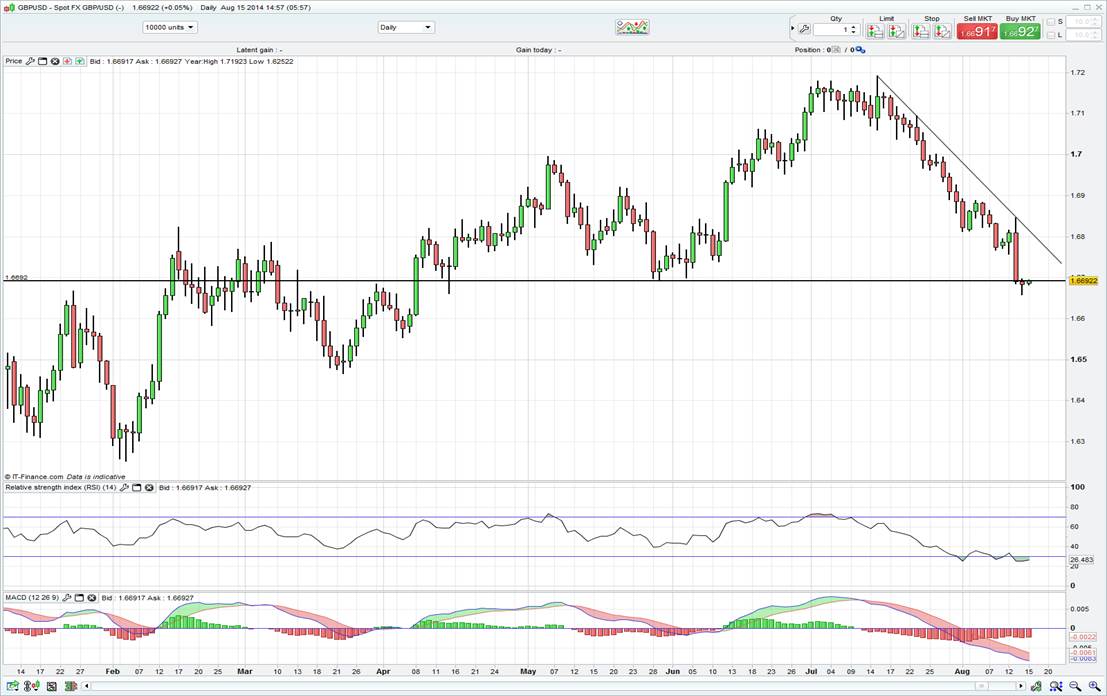Maximize the MACD panel window
This screenshot has height=696, width=1107.
79,597
